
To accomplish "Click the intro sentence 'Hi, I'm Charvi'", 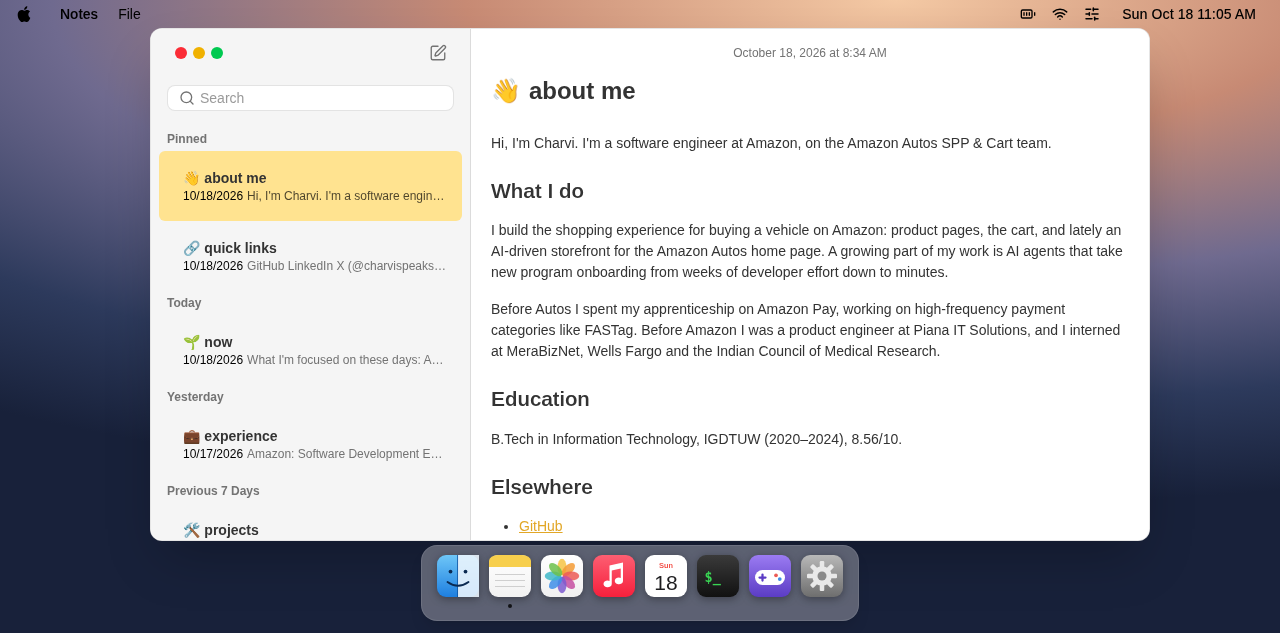I will coord(771,143).
